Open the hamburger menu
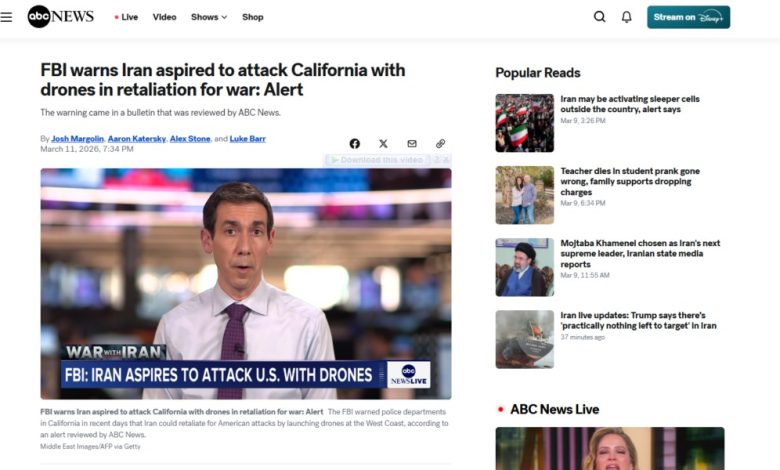The image size is (780, 470). pos(7,17)
